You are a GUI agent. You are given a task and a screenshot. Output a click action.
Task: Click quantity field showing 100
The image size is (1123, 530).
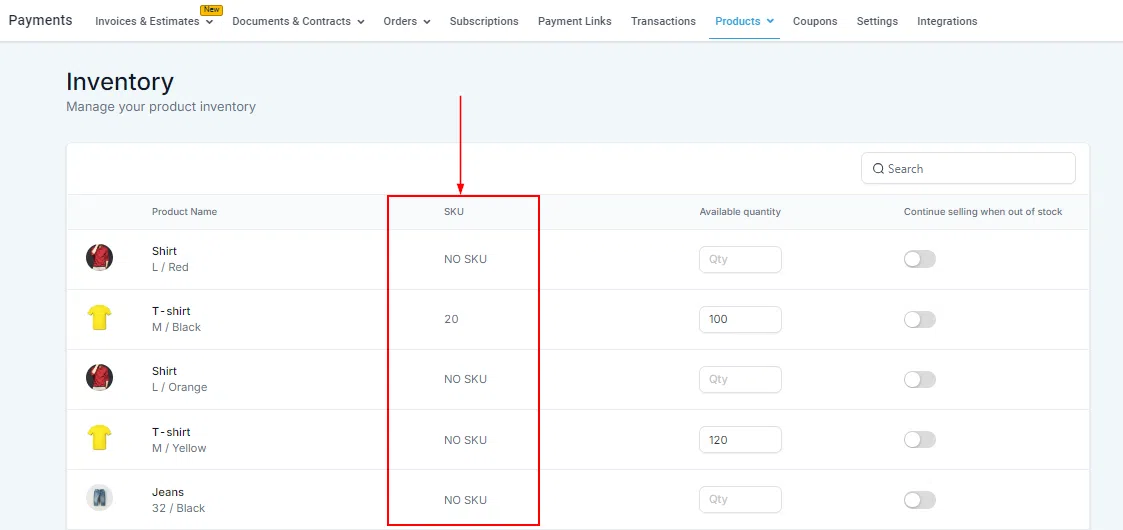click(740, 319)
